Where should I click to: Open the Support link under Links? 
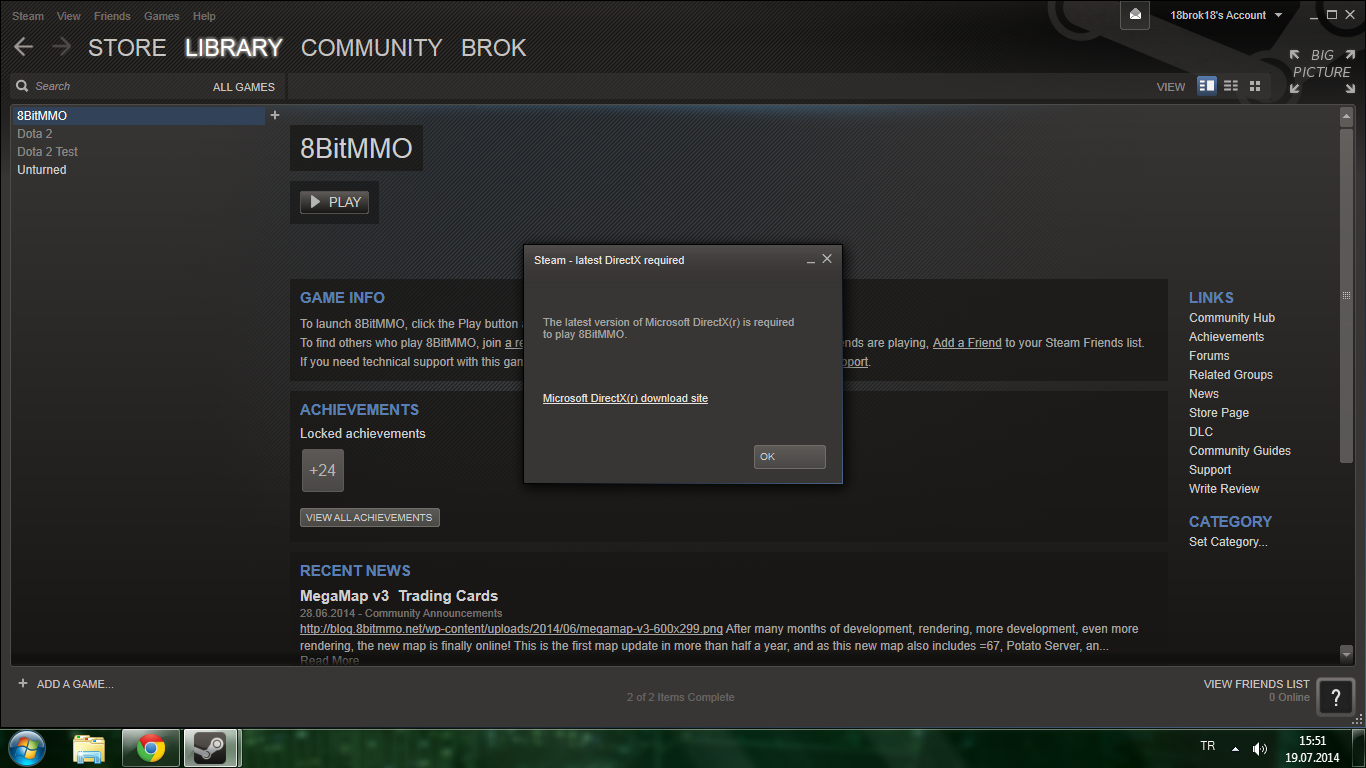pos(1210,470)
